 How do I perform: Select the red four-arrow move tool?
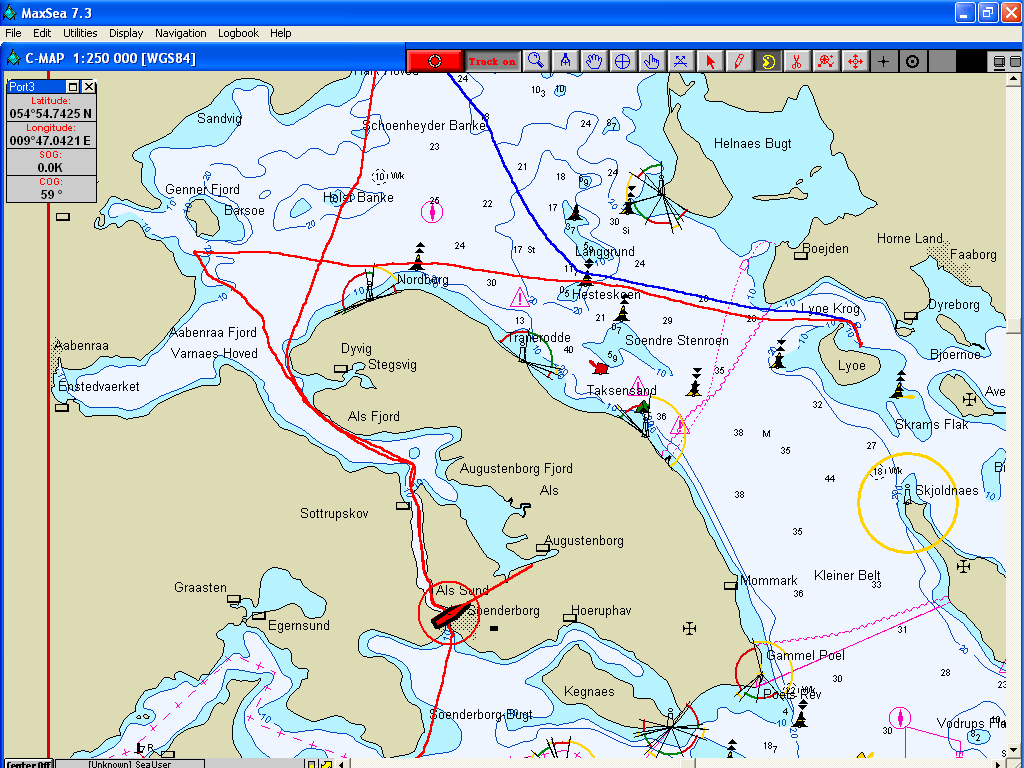point(855,61)
